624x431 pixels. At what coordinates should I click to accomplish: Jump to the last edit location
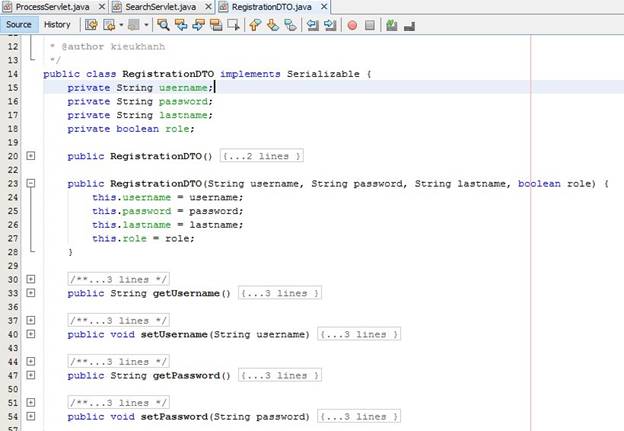coord(91,25)
